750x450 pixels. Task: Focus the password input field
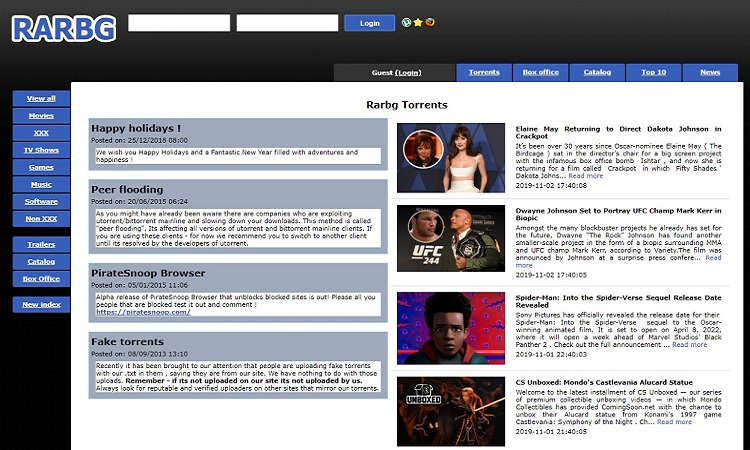click(x=287, y=23)
